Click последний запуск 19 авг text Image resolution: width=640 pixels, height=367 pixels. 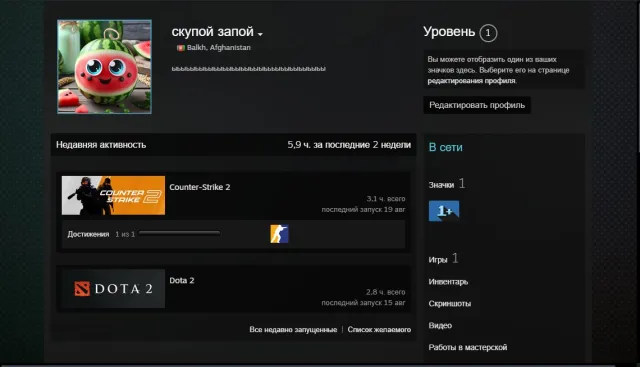tap(363, 209)
